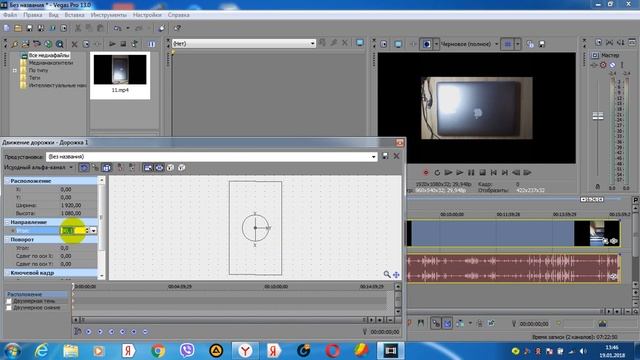Image resolution: width=640 pixels, height=360 pixels.
Task: Open a project with the folder icon
Action: pyautogui.click(x=18, y=28)
